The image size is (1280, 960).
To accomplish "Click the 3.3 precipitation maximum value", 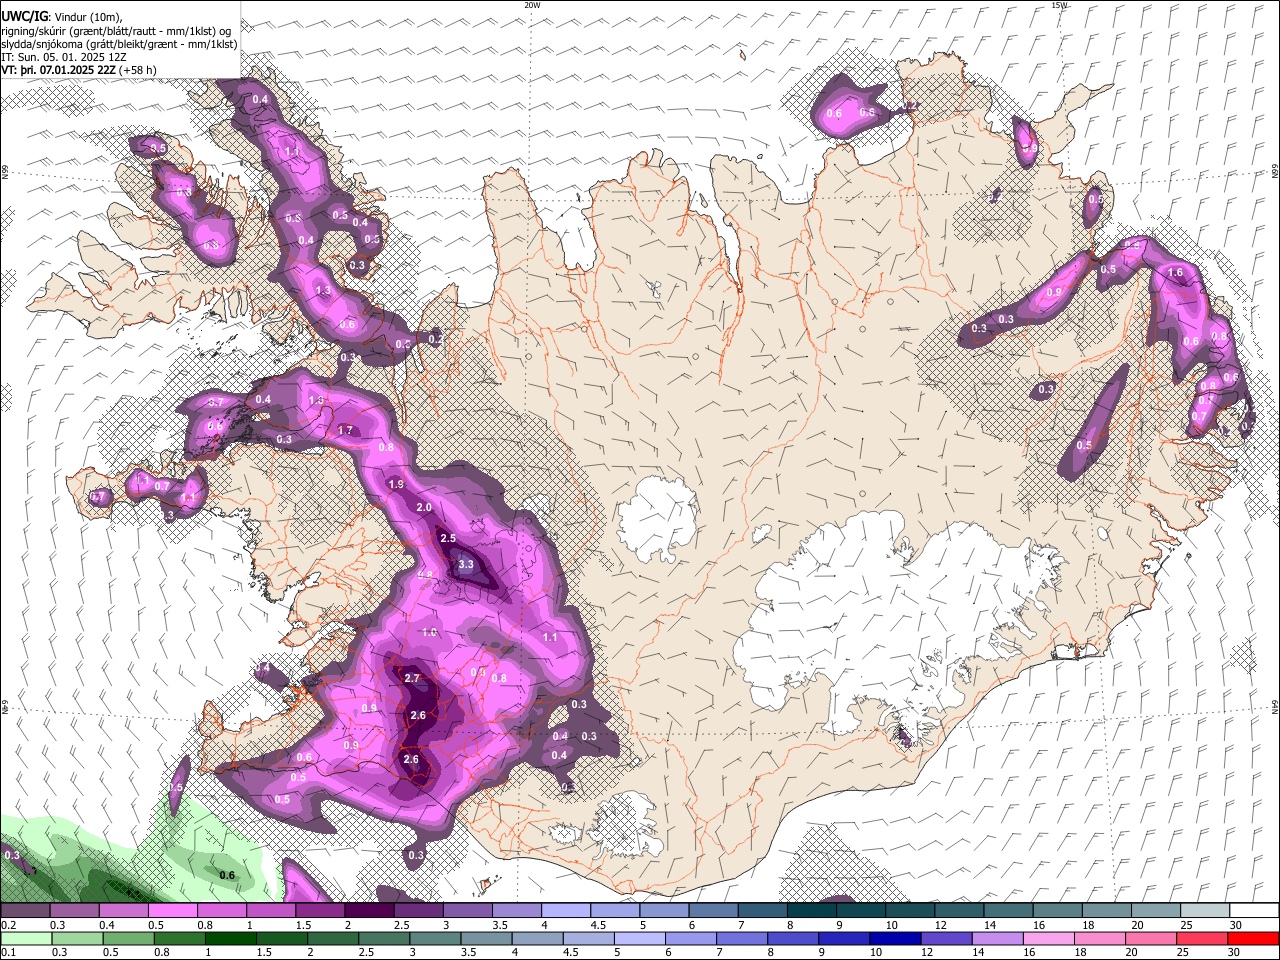I will [x=466, y=564].
